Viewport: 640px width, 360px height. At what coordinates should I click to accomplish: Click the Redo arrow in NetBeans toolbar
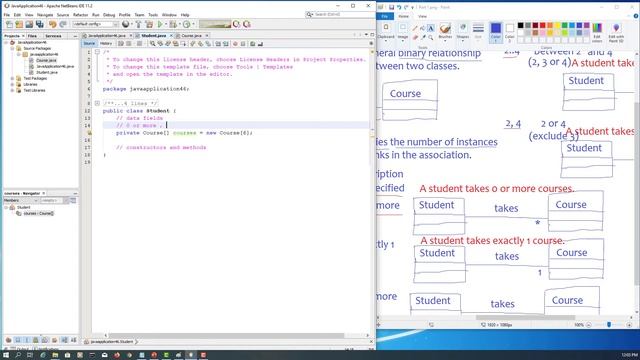pos(63,24)
